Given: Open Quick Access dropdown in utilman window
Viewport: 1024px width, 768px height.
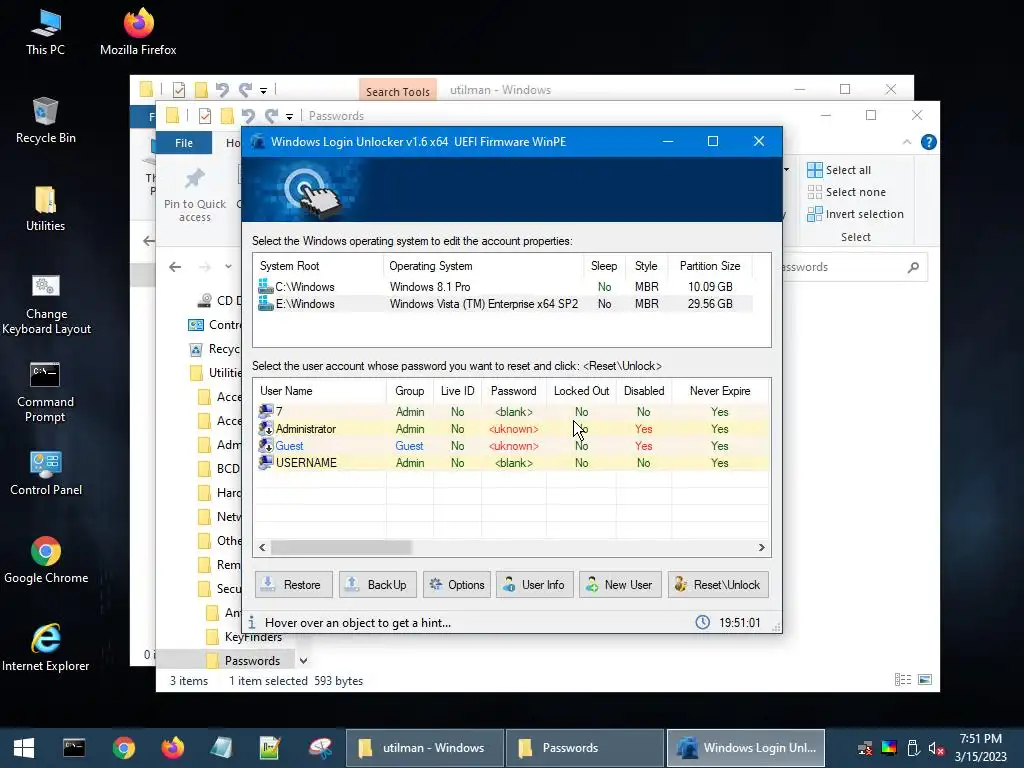Looking at the screenshot, I should (264, 90).
